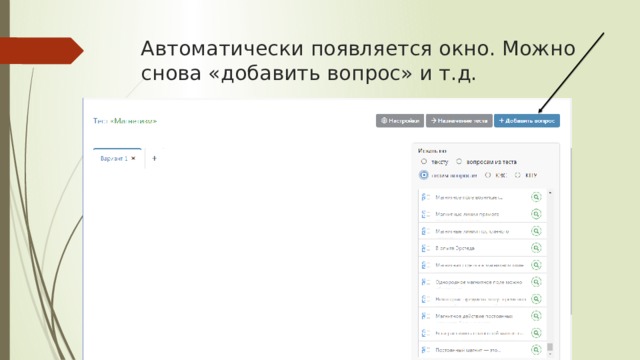Preview the ninth listed question via magnifier icon
640x360 pixels.
click(536, 333)
